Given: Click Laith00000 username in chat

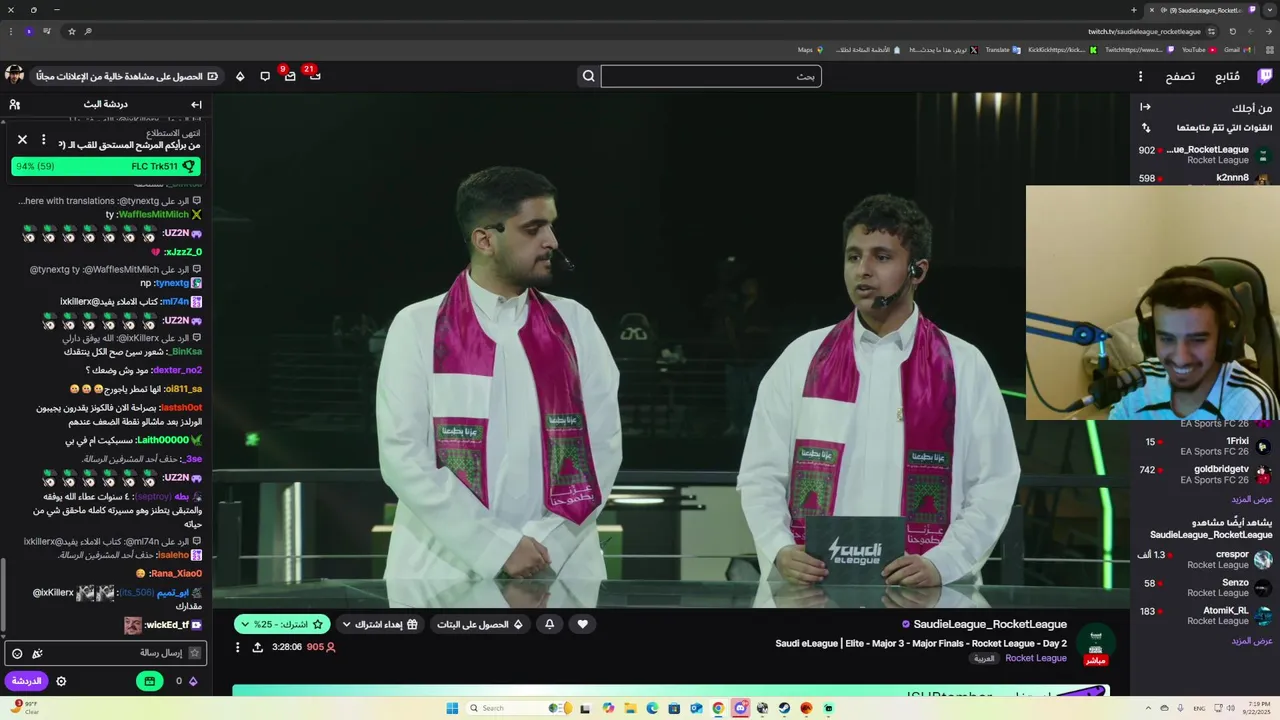Looking at the screenshot, I should pos(162,440).
